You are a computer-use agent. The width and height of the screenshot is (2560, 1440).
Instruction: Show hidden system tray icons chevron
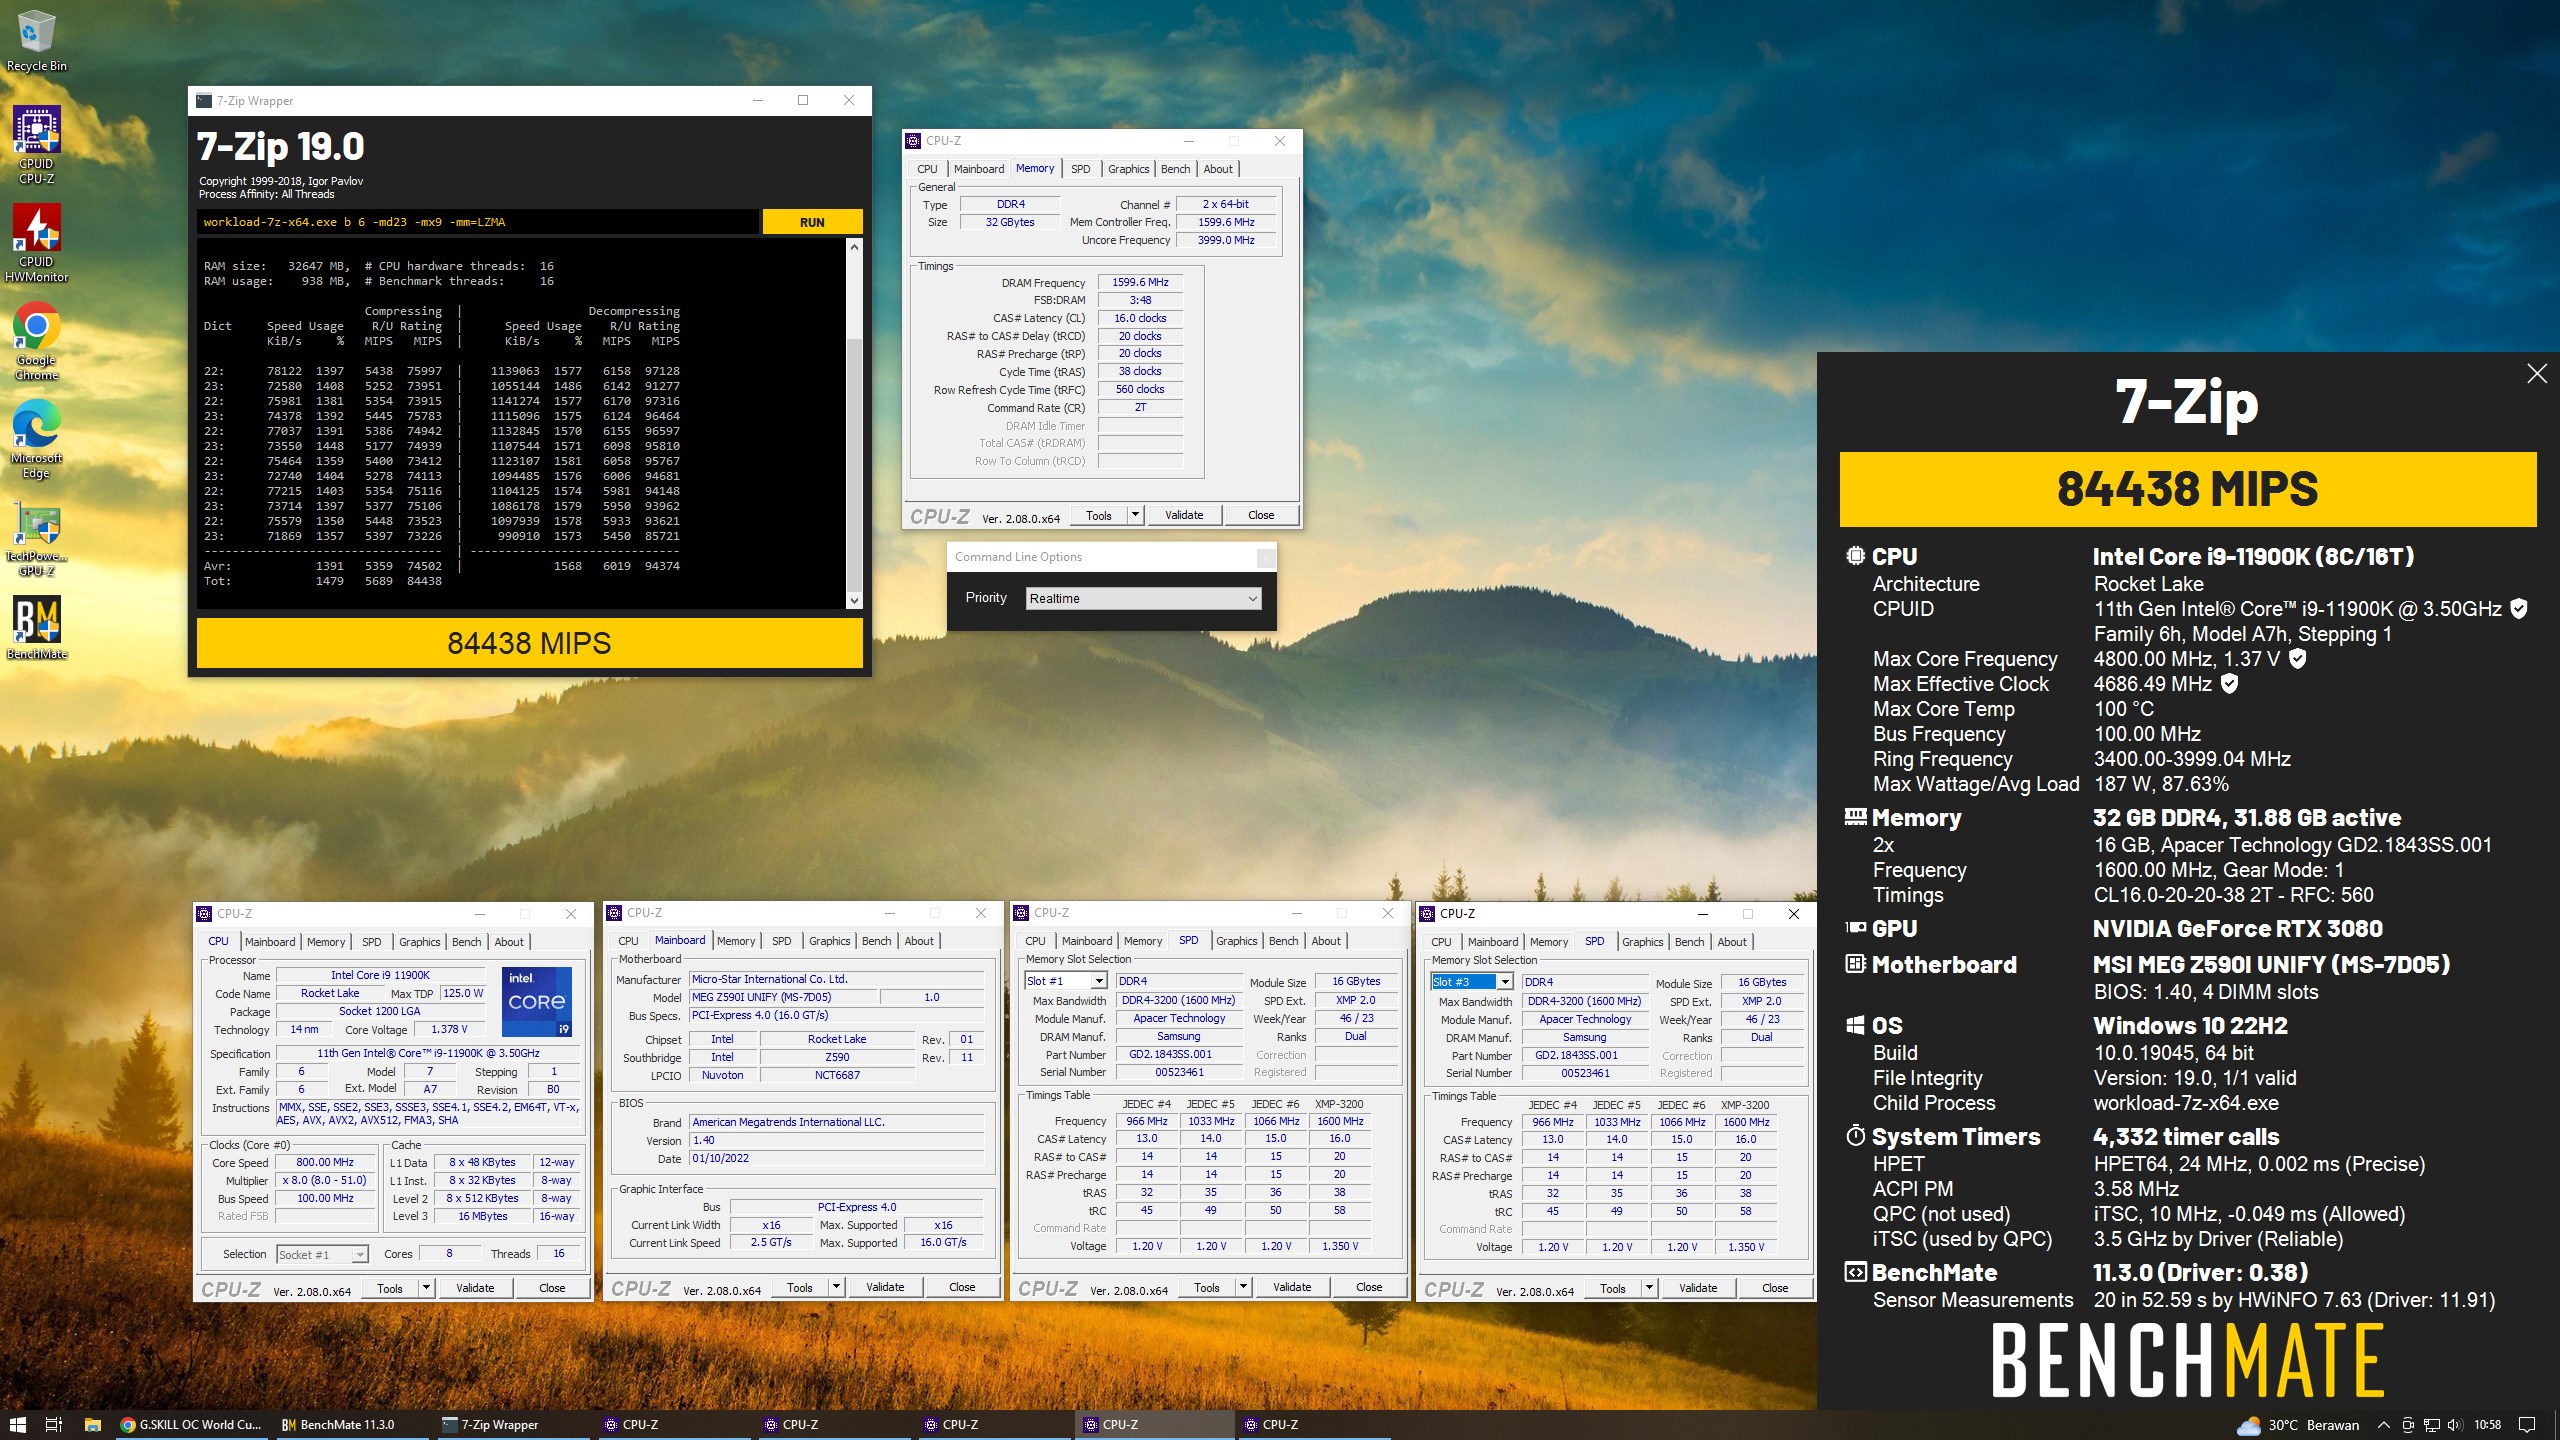point(2383,1425)
